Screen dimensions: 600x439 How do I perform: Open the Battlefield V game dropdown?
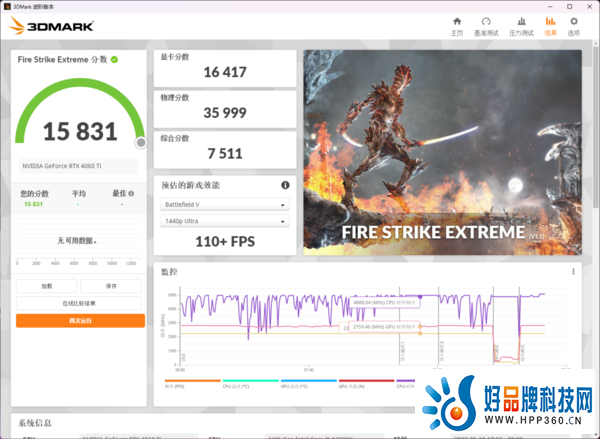coord(225,204)
